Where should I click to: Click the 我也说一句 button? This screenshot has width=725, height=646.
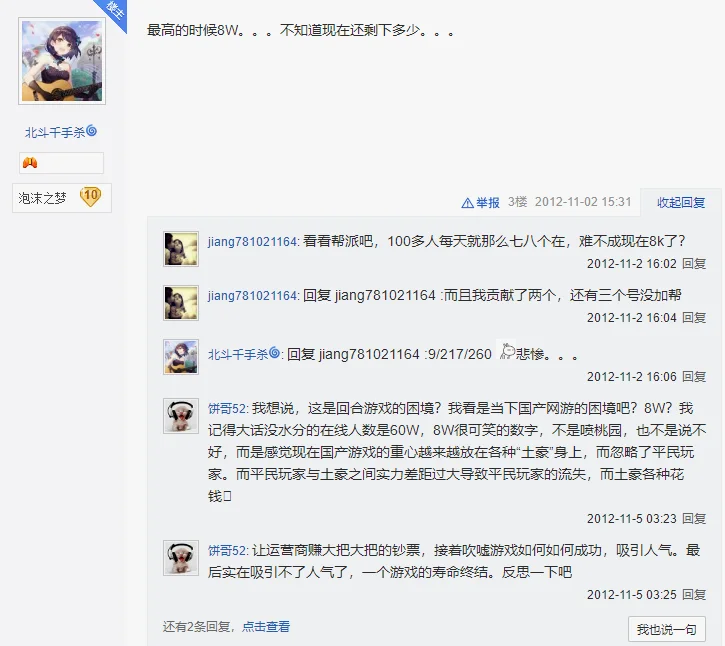pyautogui.click(x=667, y=629)
